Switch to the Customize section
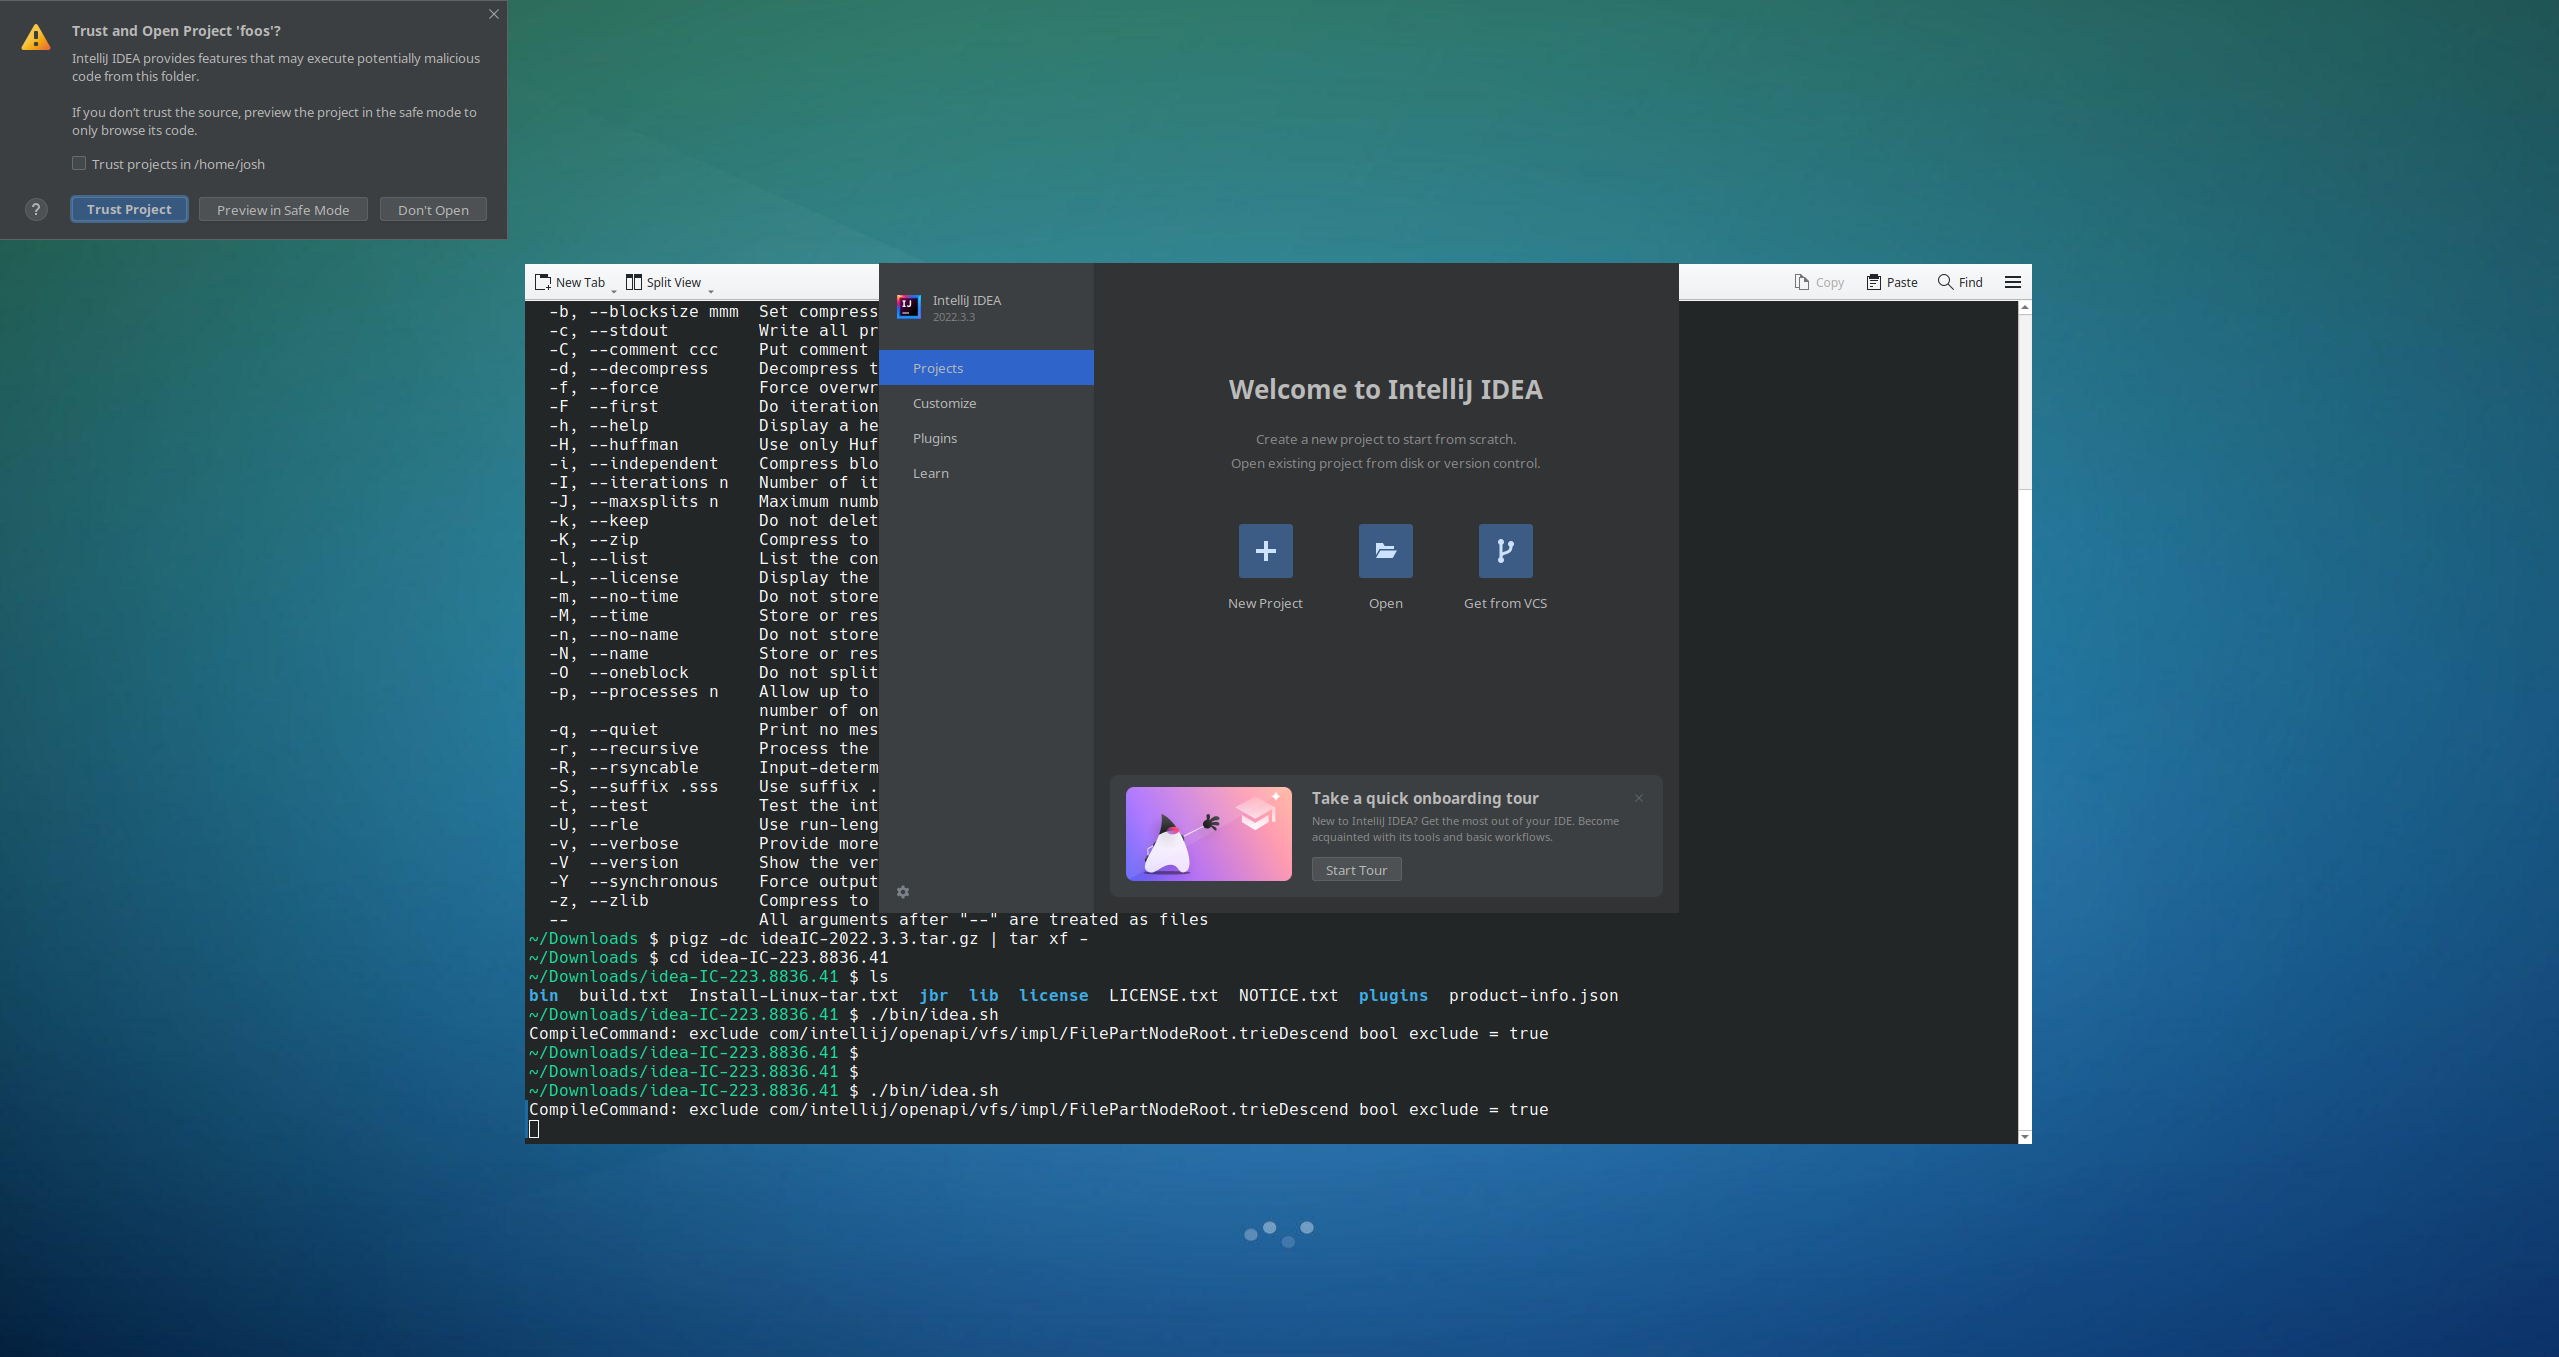Screen dimensions: 2559x1357 pyautogui.click(x=943, y=403)
